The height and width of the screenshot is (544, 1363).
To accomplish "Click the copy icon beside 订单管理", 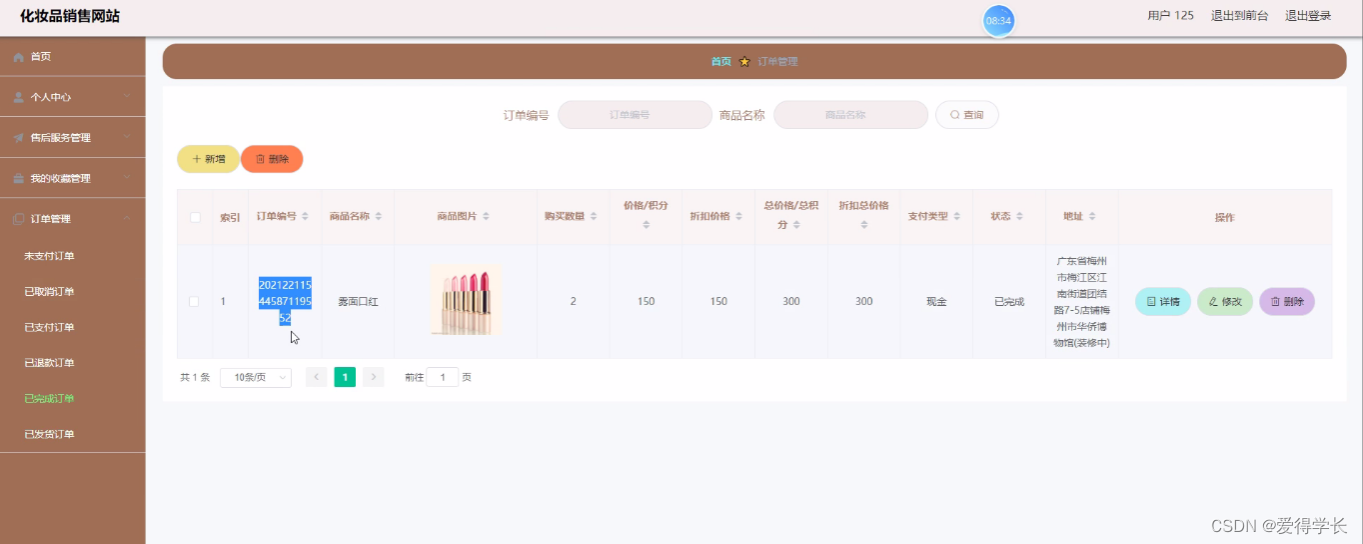I will 18,219.
